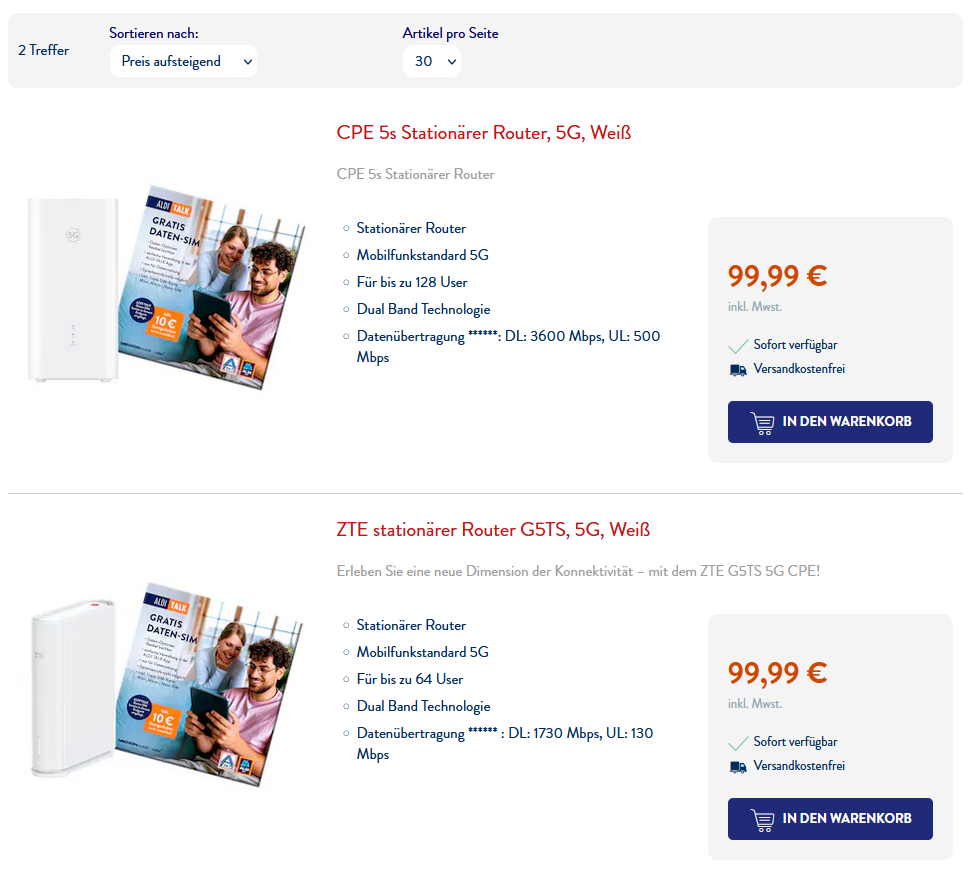The image size is (977, 888).
Task: Click the green checkmark next to Sofort verfügbar (top product)
Action: pos(737,344)
